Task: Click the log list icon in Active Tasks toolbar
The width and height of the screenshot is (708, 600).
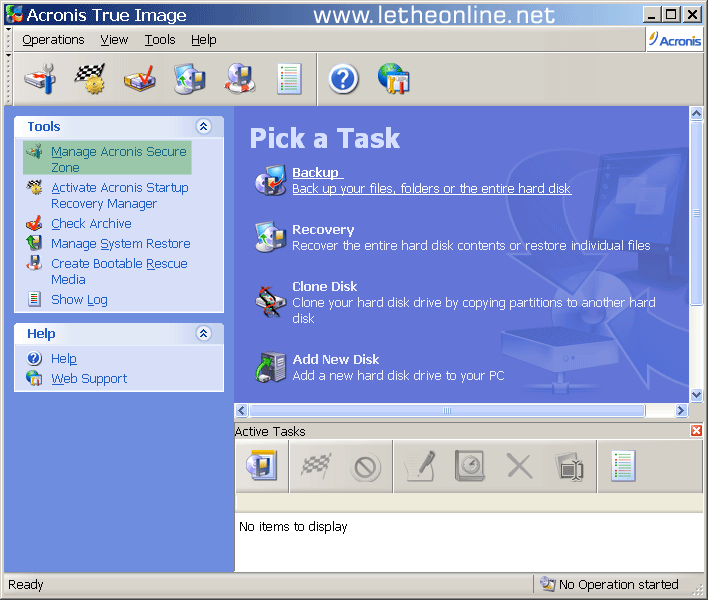Action: pyautogui.click(x=624, y=465)
